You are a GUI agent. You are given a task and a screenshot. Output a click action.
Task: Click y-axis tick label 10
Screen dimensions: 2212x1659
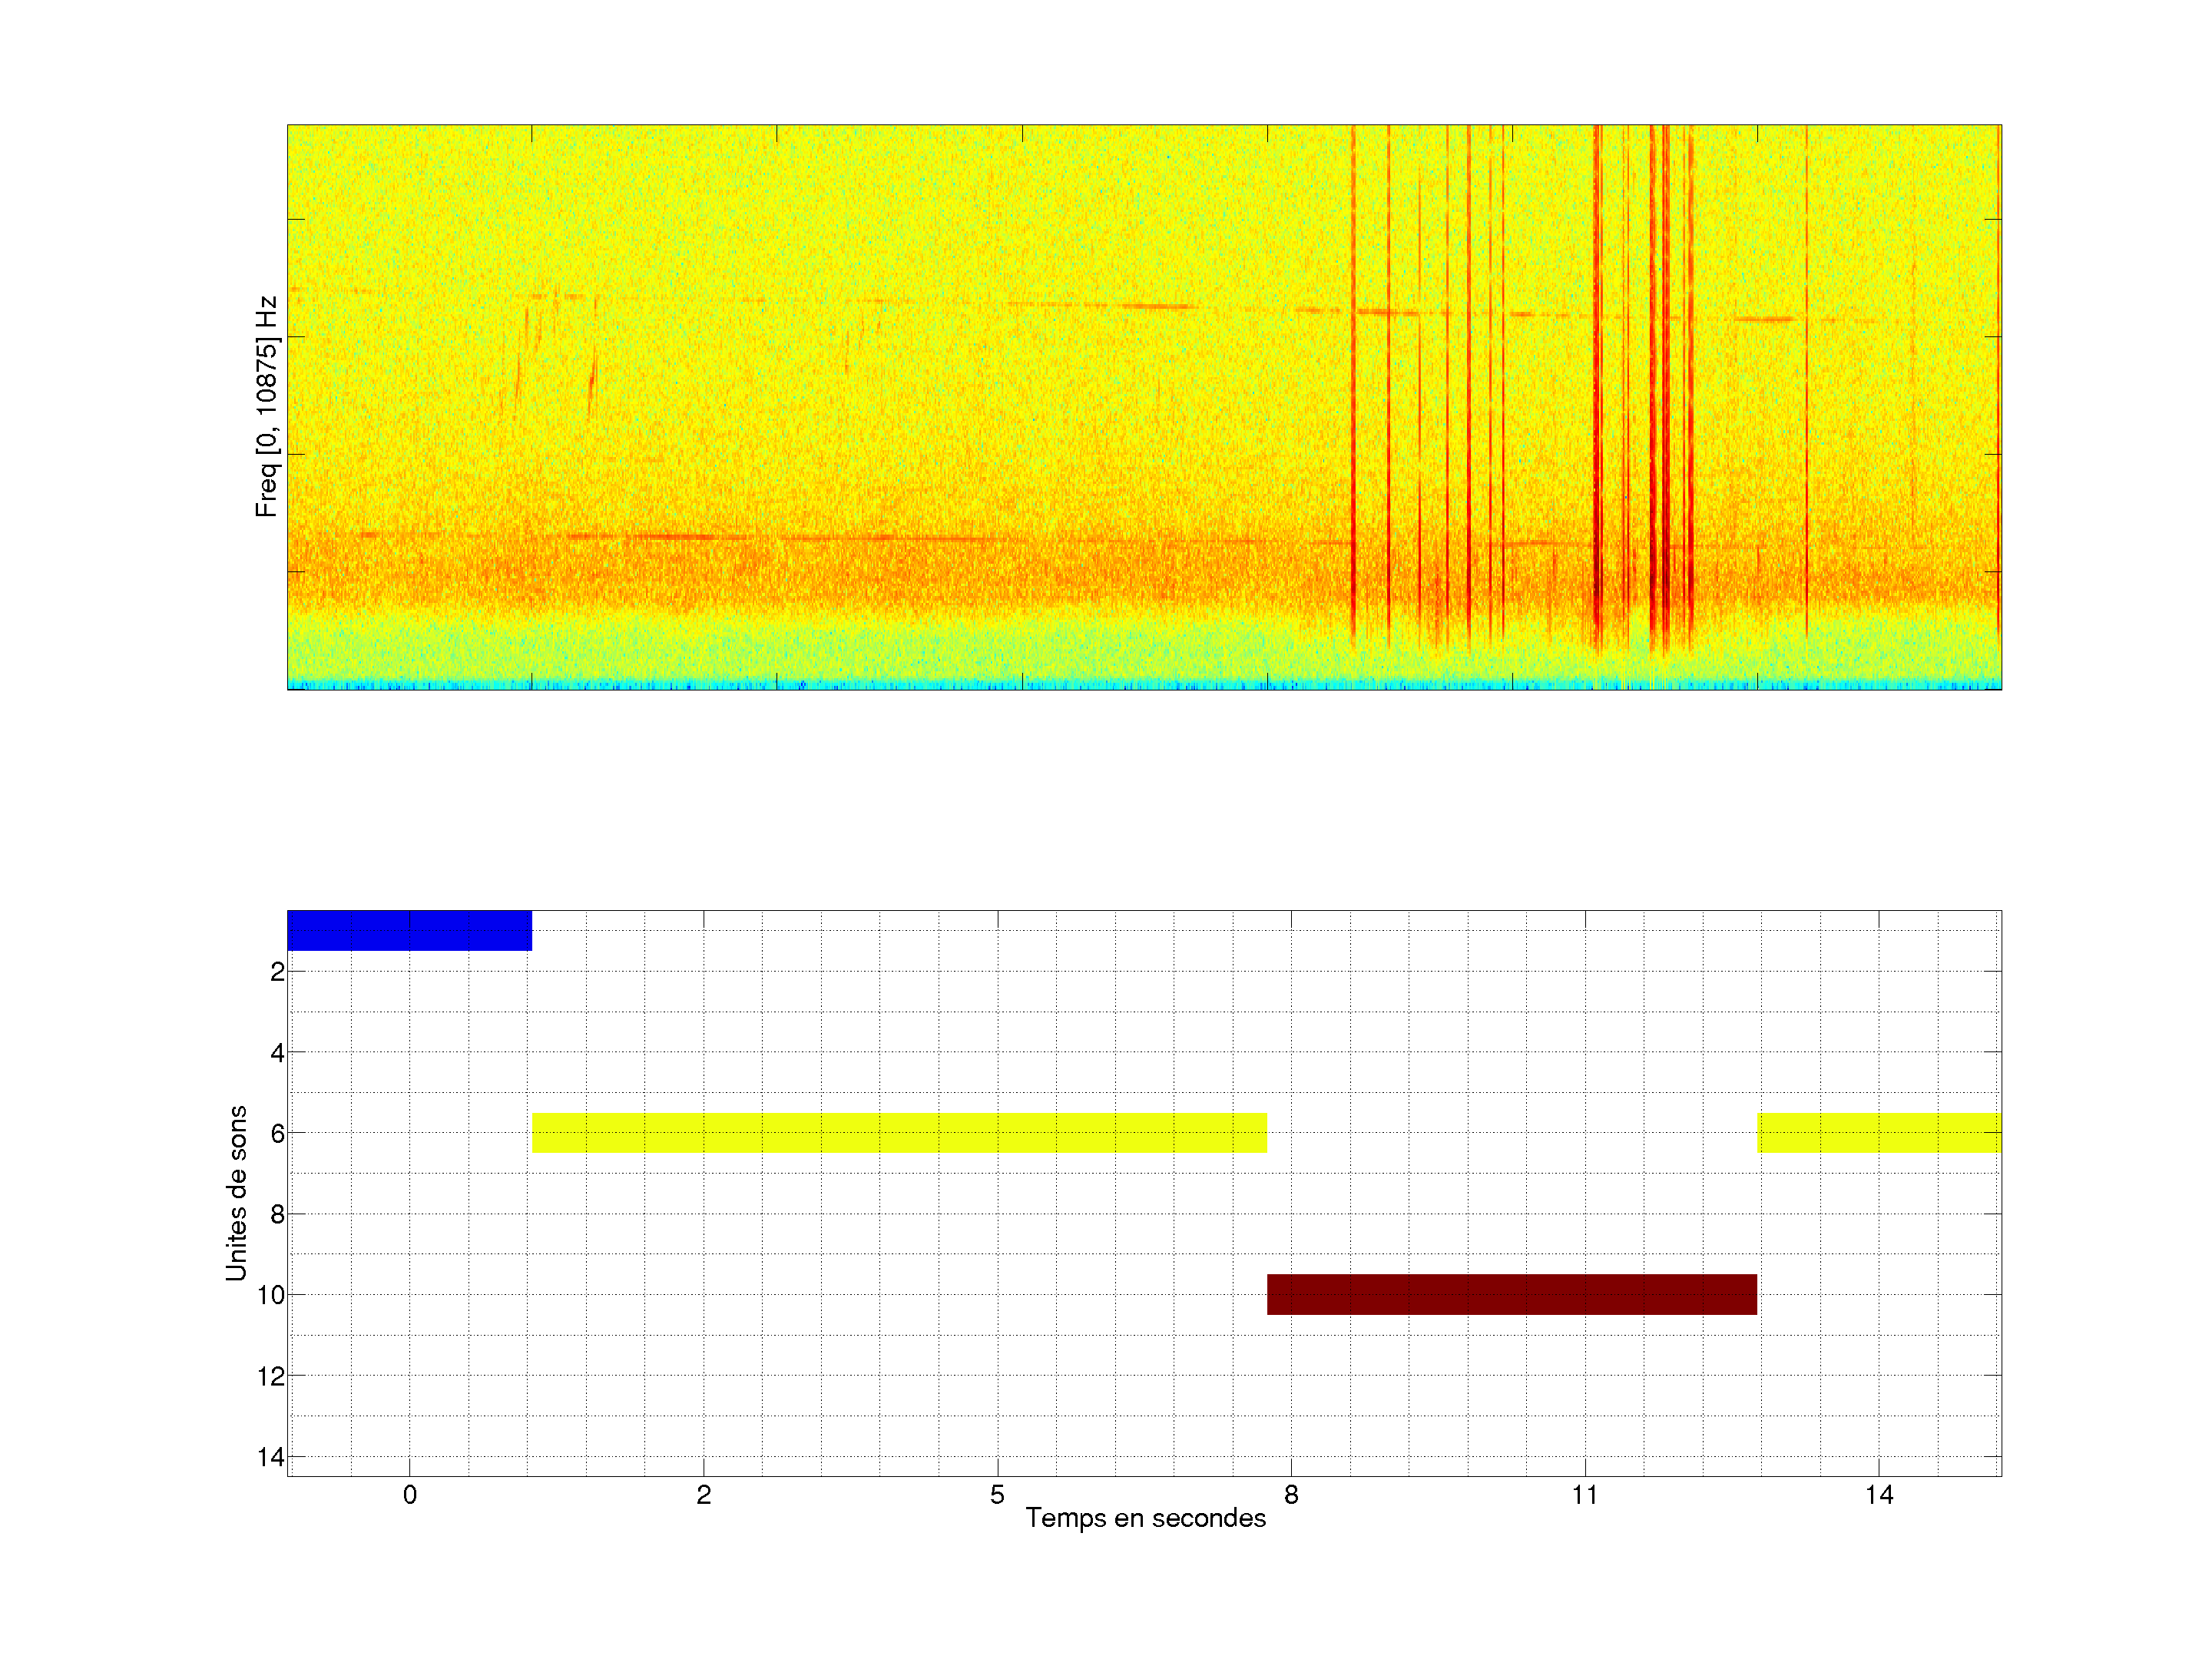point(271,1295)
